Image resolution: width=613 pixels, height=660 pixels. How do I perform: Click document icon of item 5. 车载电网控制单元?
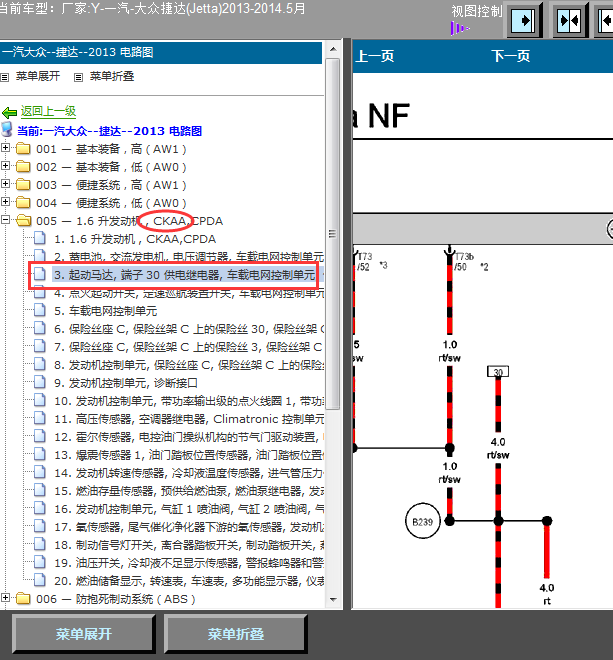click(x=40, y=310)
